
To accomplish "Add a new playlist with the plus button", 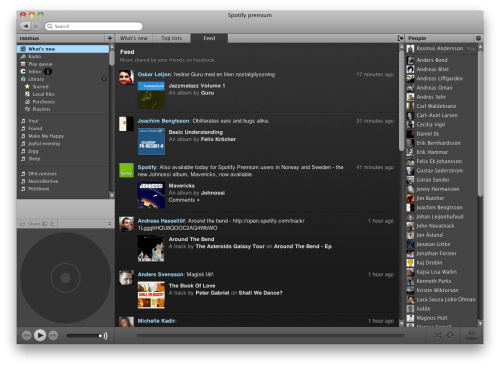I will tap(110, 38).
